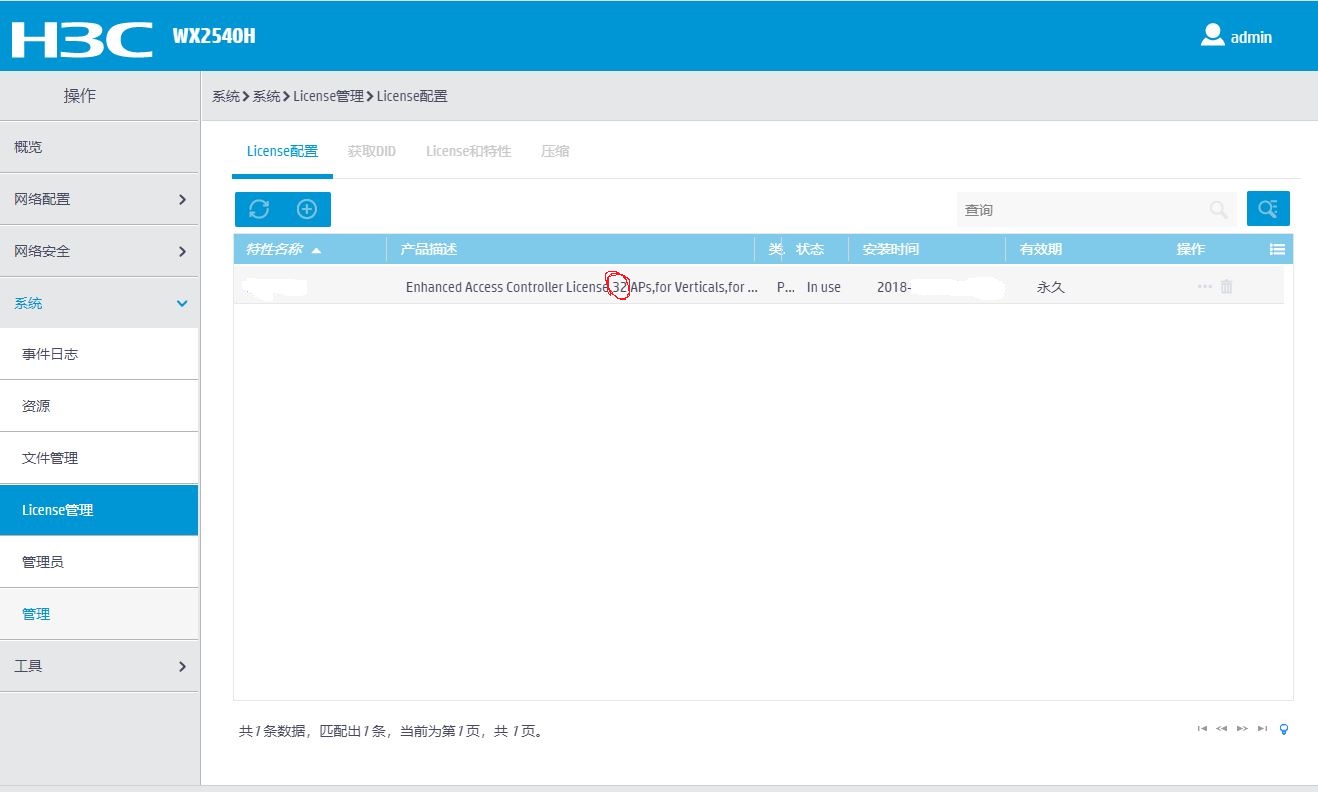Screen dimensions: 1318x792
Task: Add a new license with plus icon
Action: (x=307, y=209)
